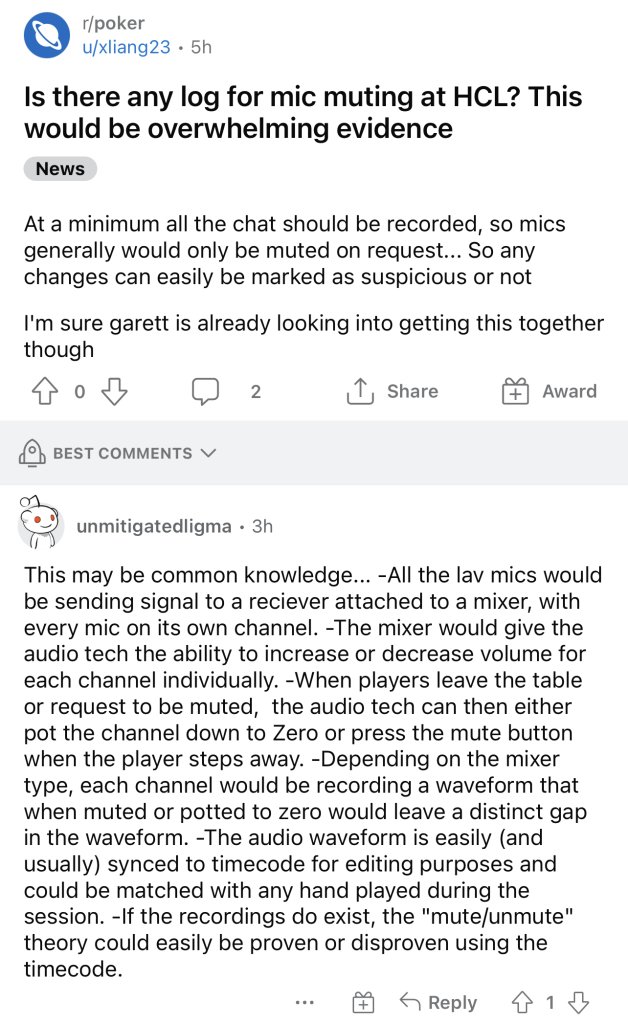This screenshot has width=628, height=1024.
Task: Click the Best Comments rocket icon
Action: click(32, 453)
